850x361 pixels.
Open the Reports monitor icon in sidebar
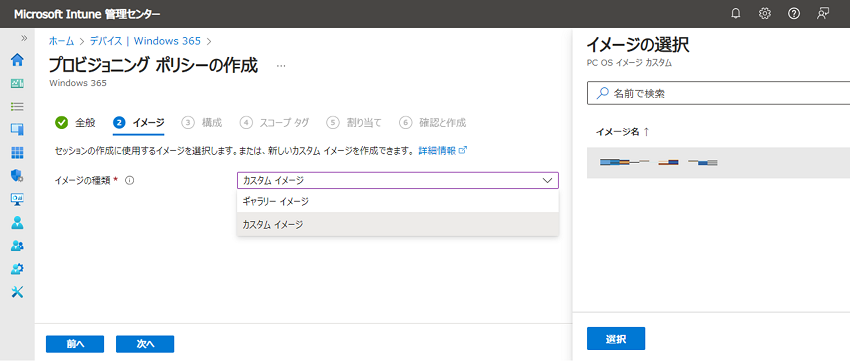[x=17, y=199]
